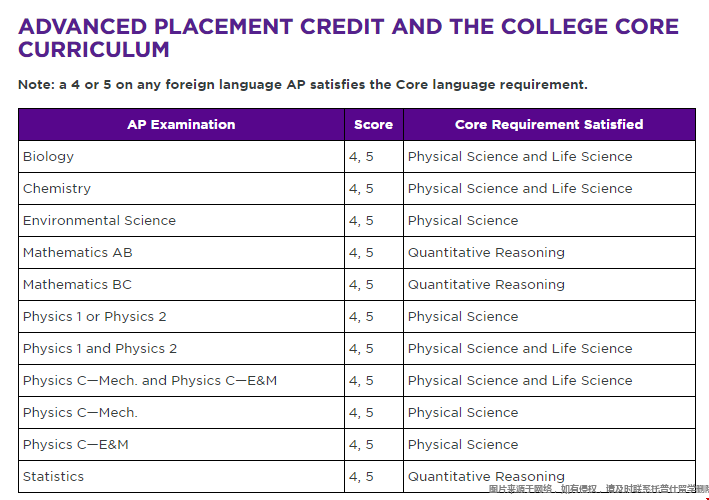Click the standalone Physics C—E&M cell
The width and height of the screenshot is (709, 500).
pos(76,445)
